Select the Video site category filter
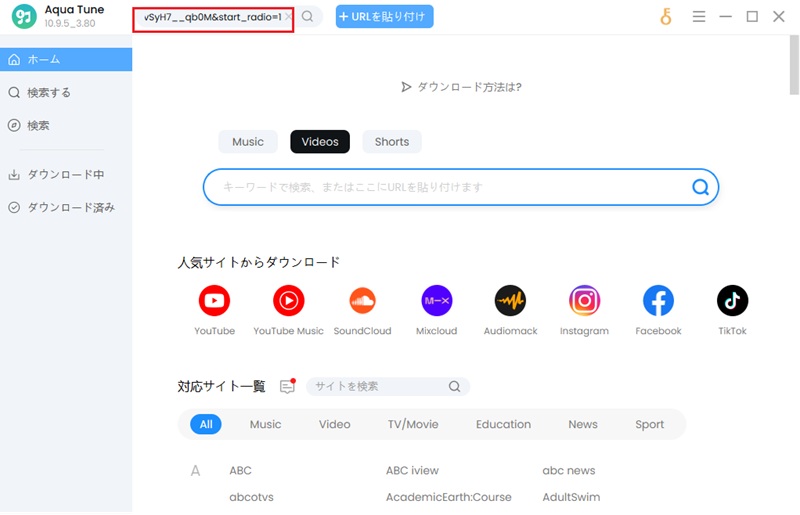This screenshot has width=800, height=515. (335, 424)
